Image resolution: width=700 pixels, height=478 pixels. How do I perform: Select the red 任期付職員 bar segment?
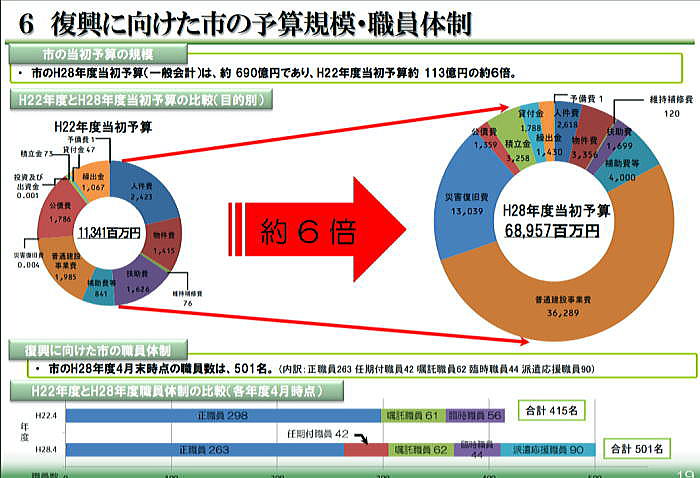pos(365,451)
